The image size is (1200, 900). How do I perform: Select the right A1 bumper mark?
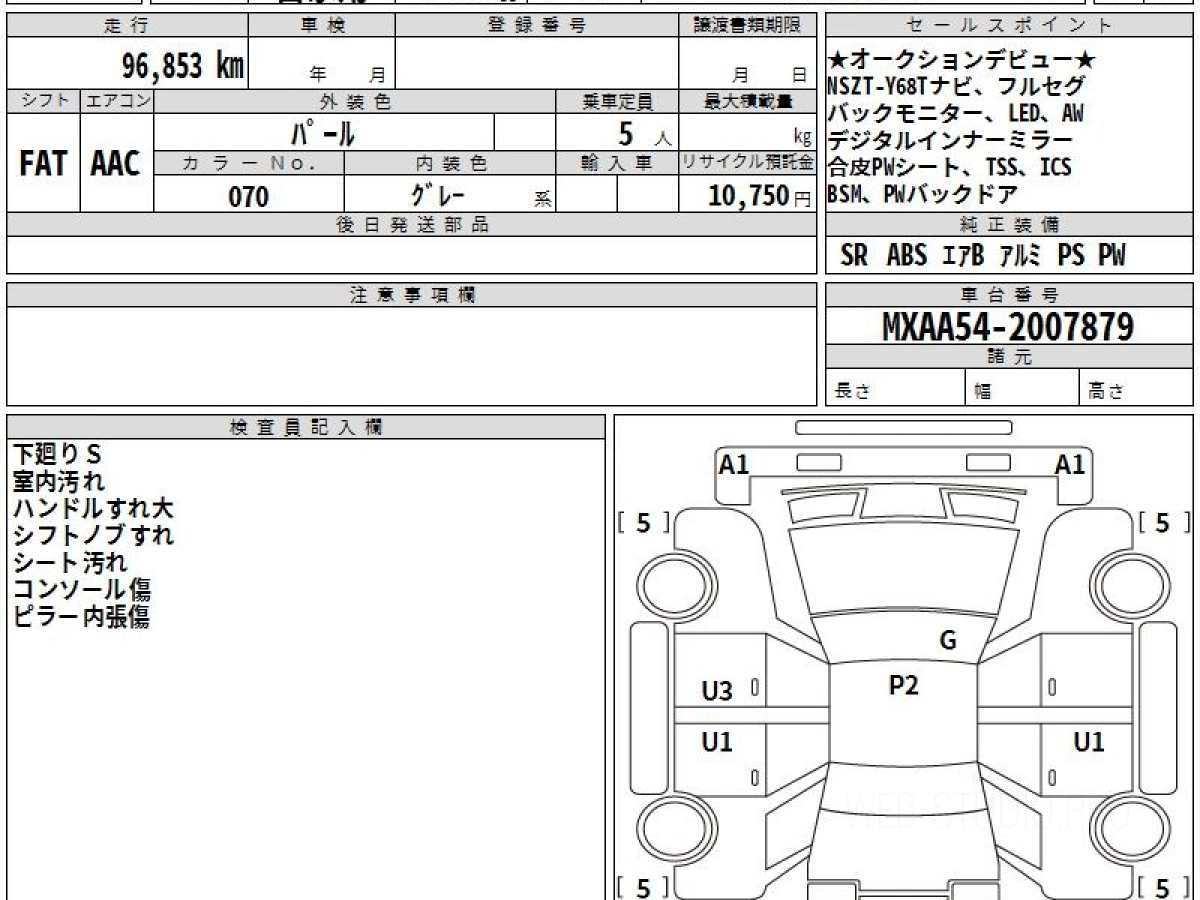pos(1070,464)
